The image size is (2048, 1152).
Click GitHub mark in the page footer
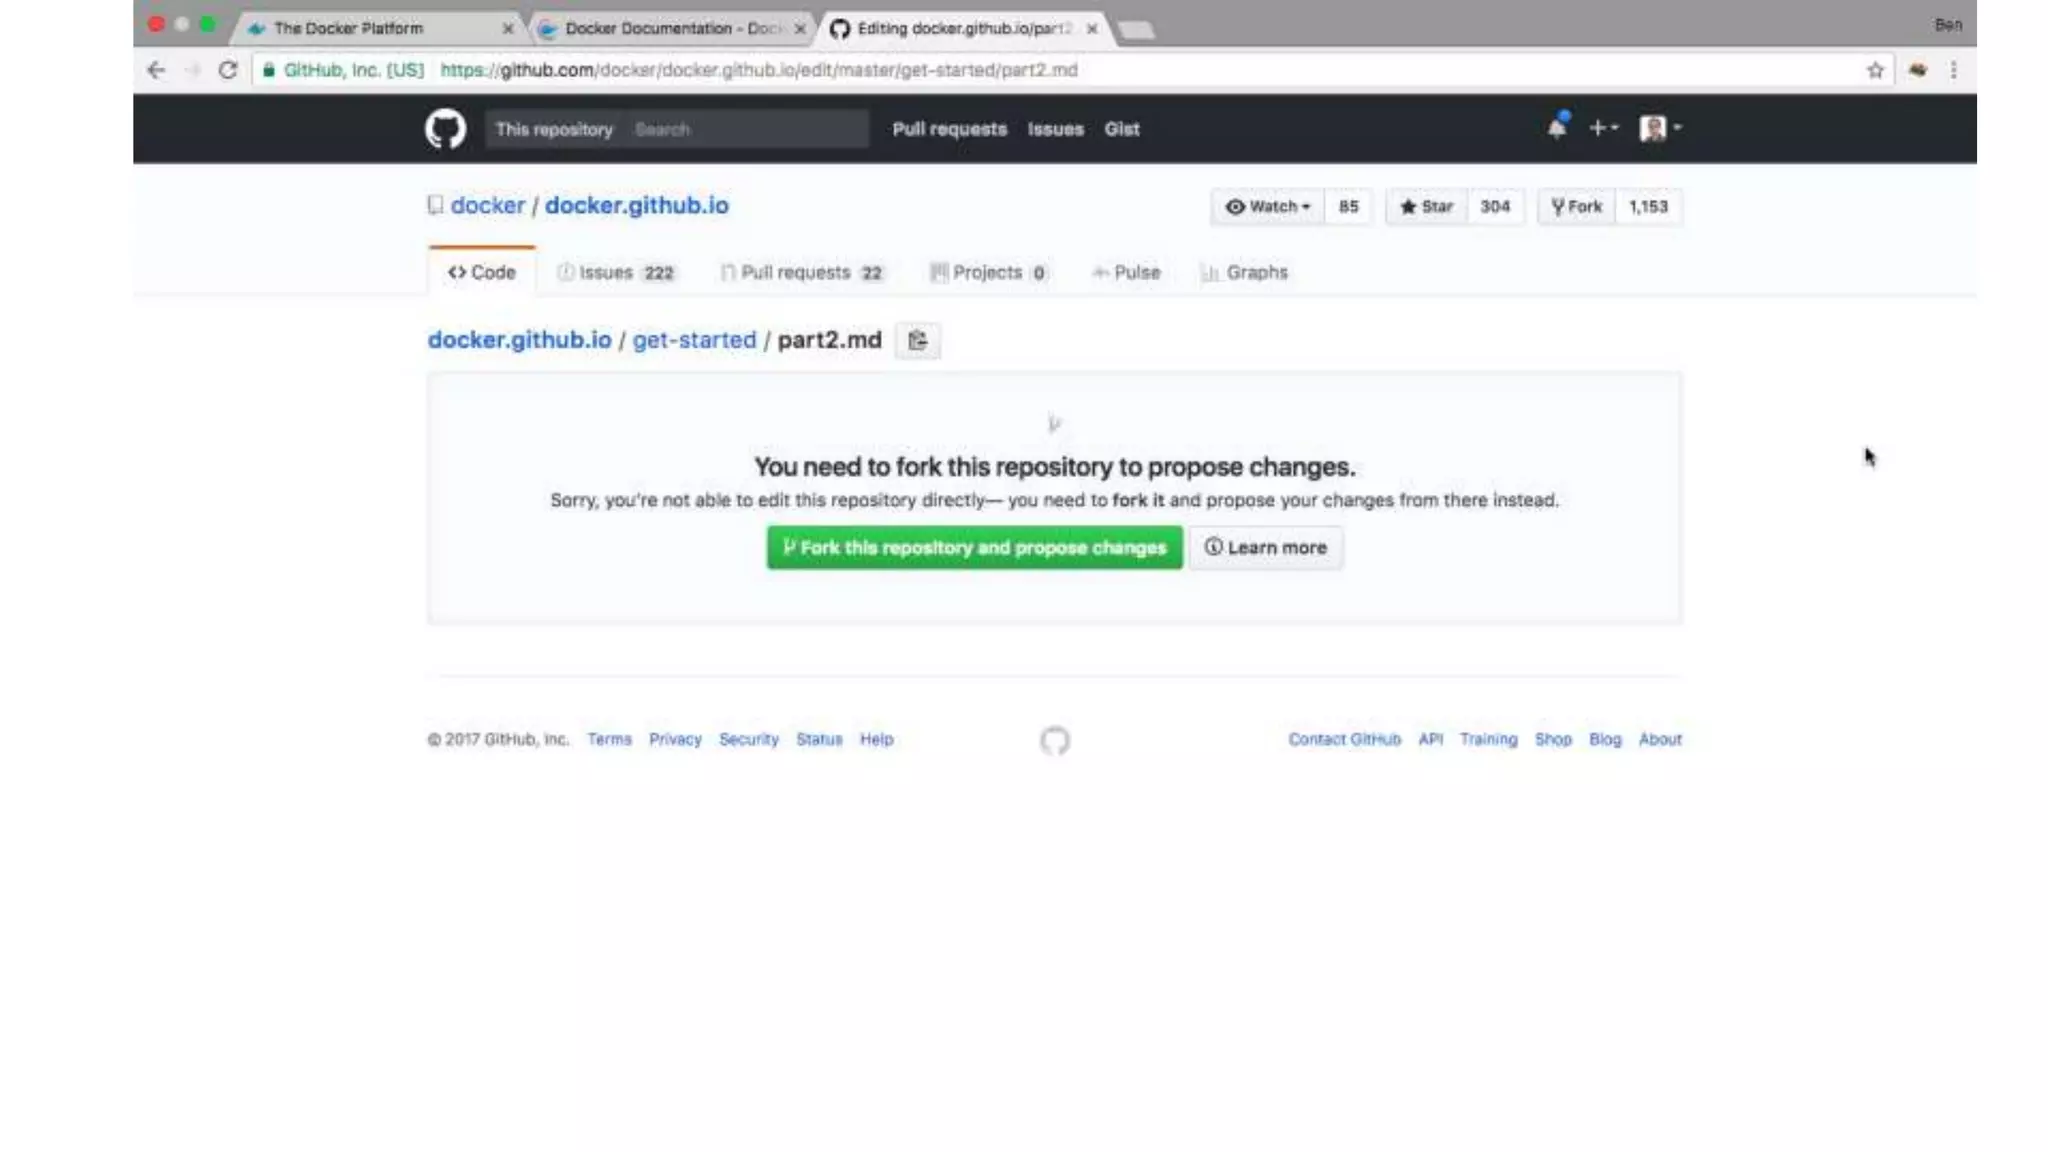(x=1055, y=741)
